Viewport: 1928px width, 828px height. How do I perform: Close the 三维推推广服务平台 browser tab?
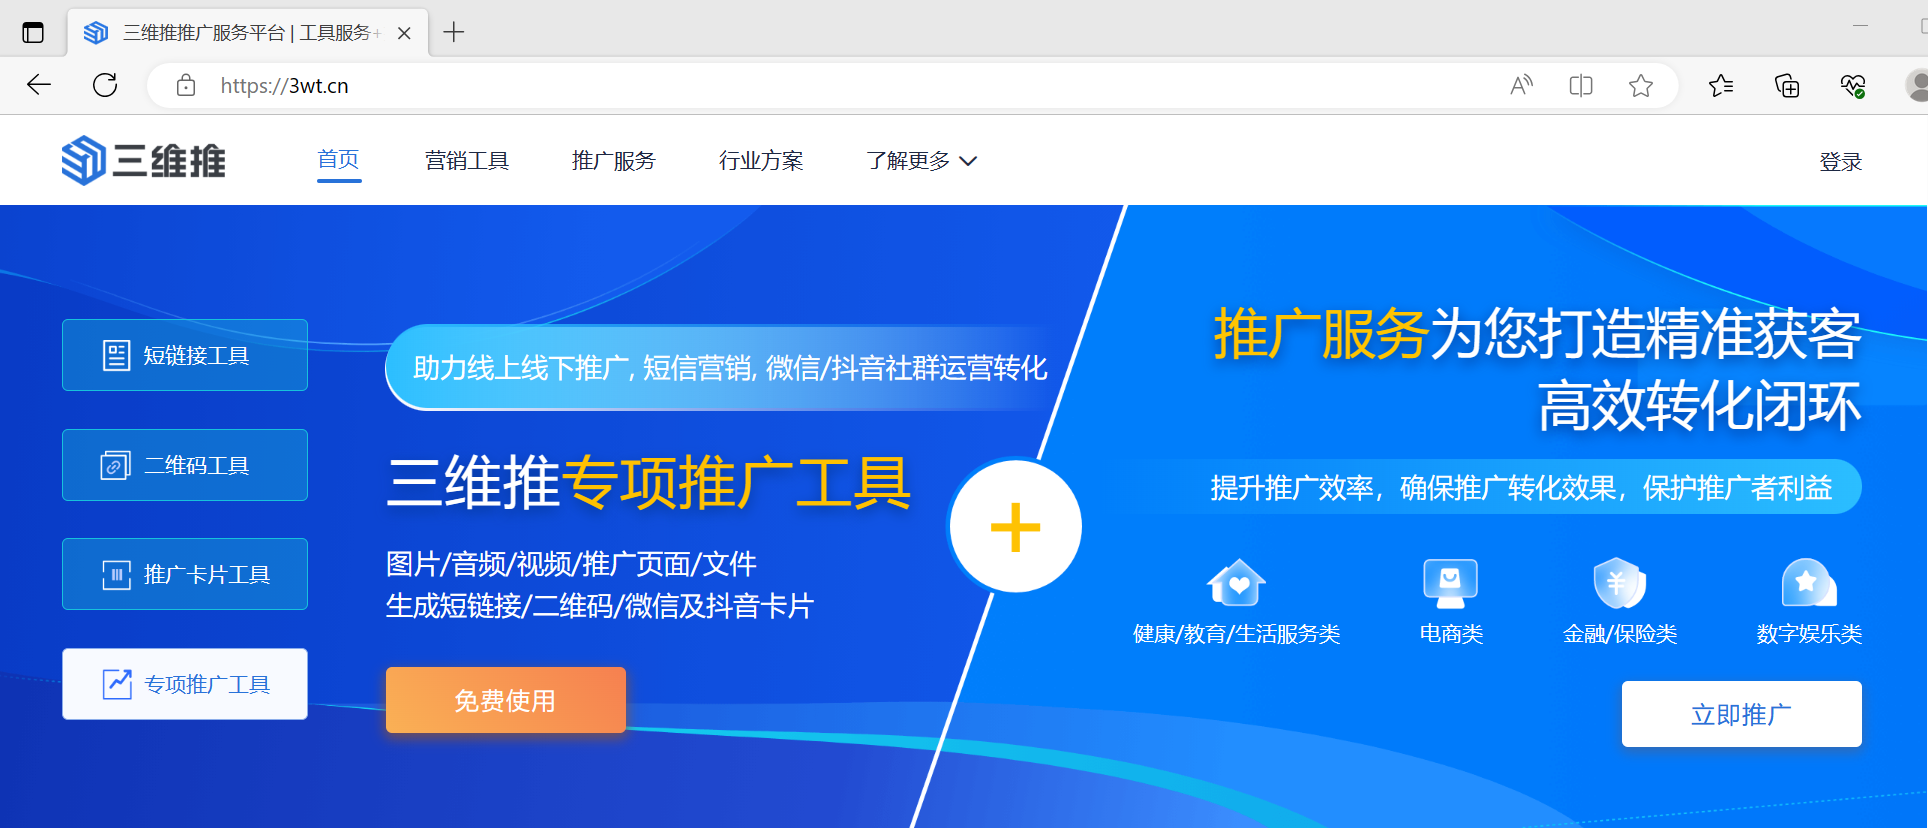pyautogui.click(x=404, y=33)
